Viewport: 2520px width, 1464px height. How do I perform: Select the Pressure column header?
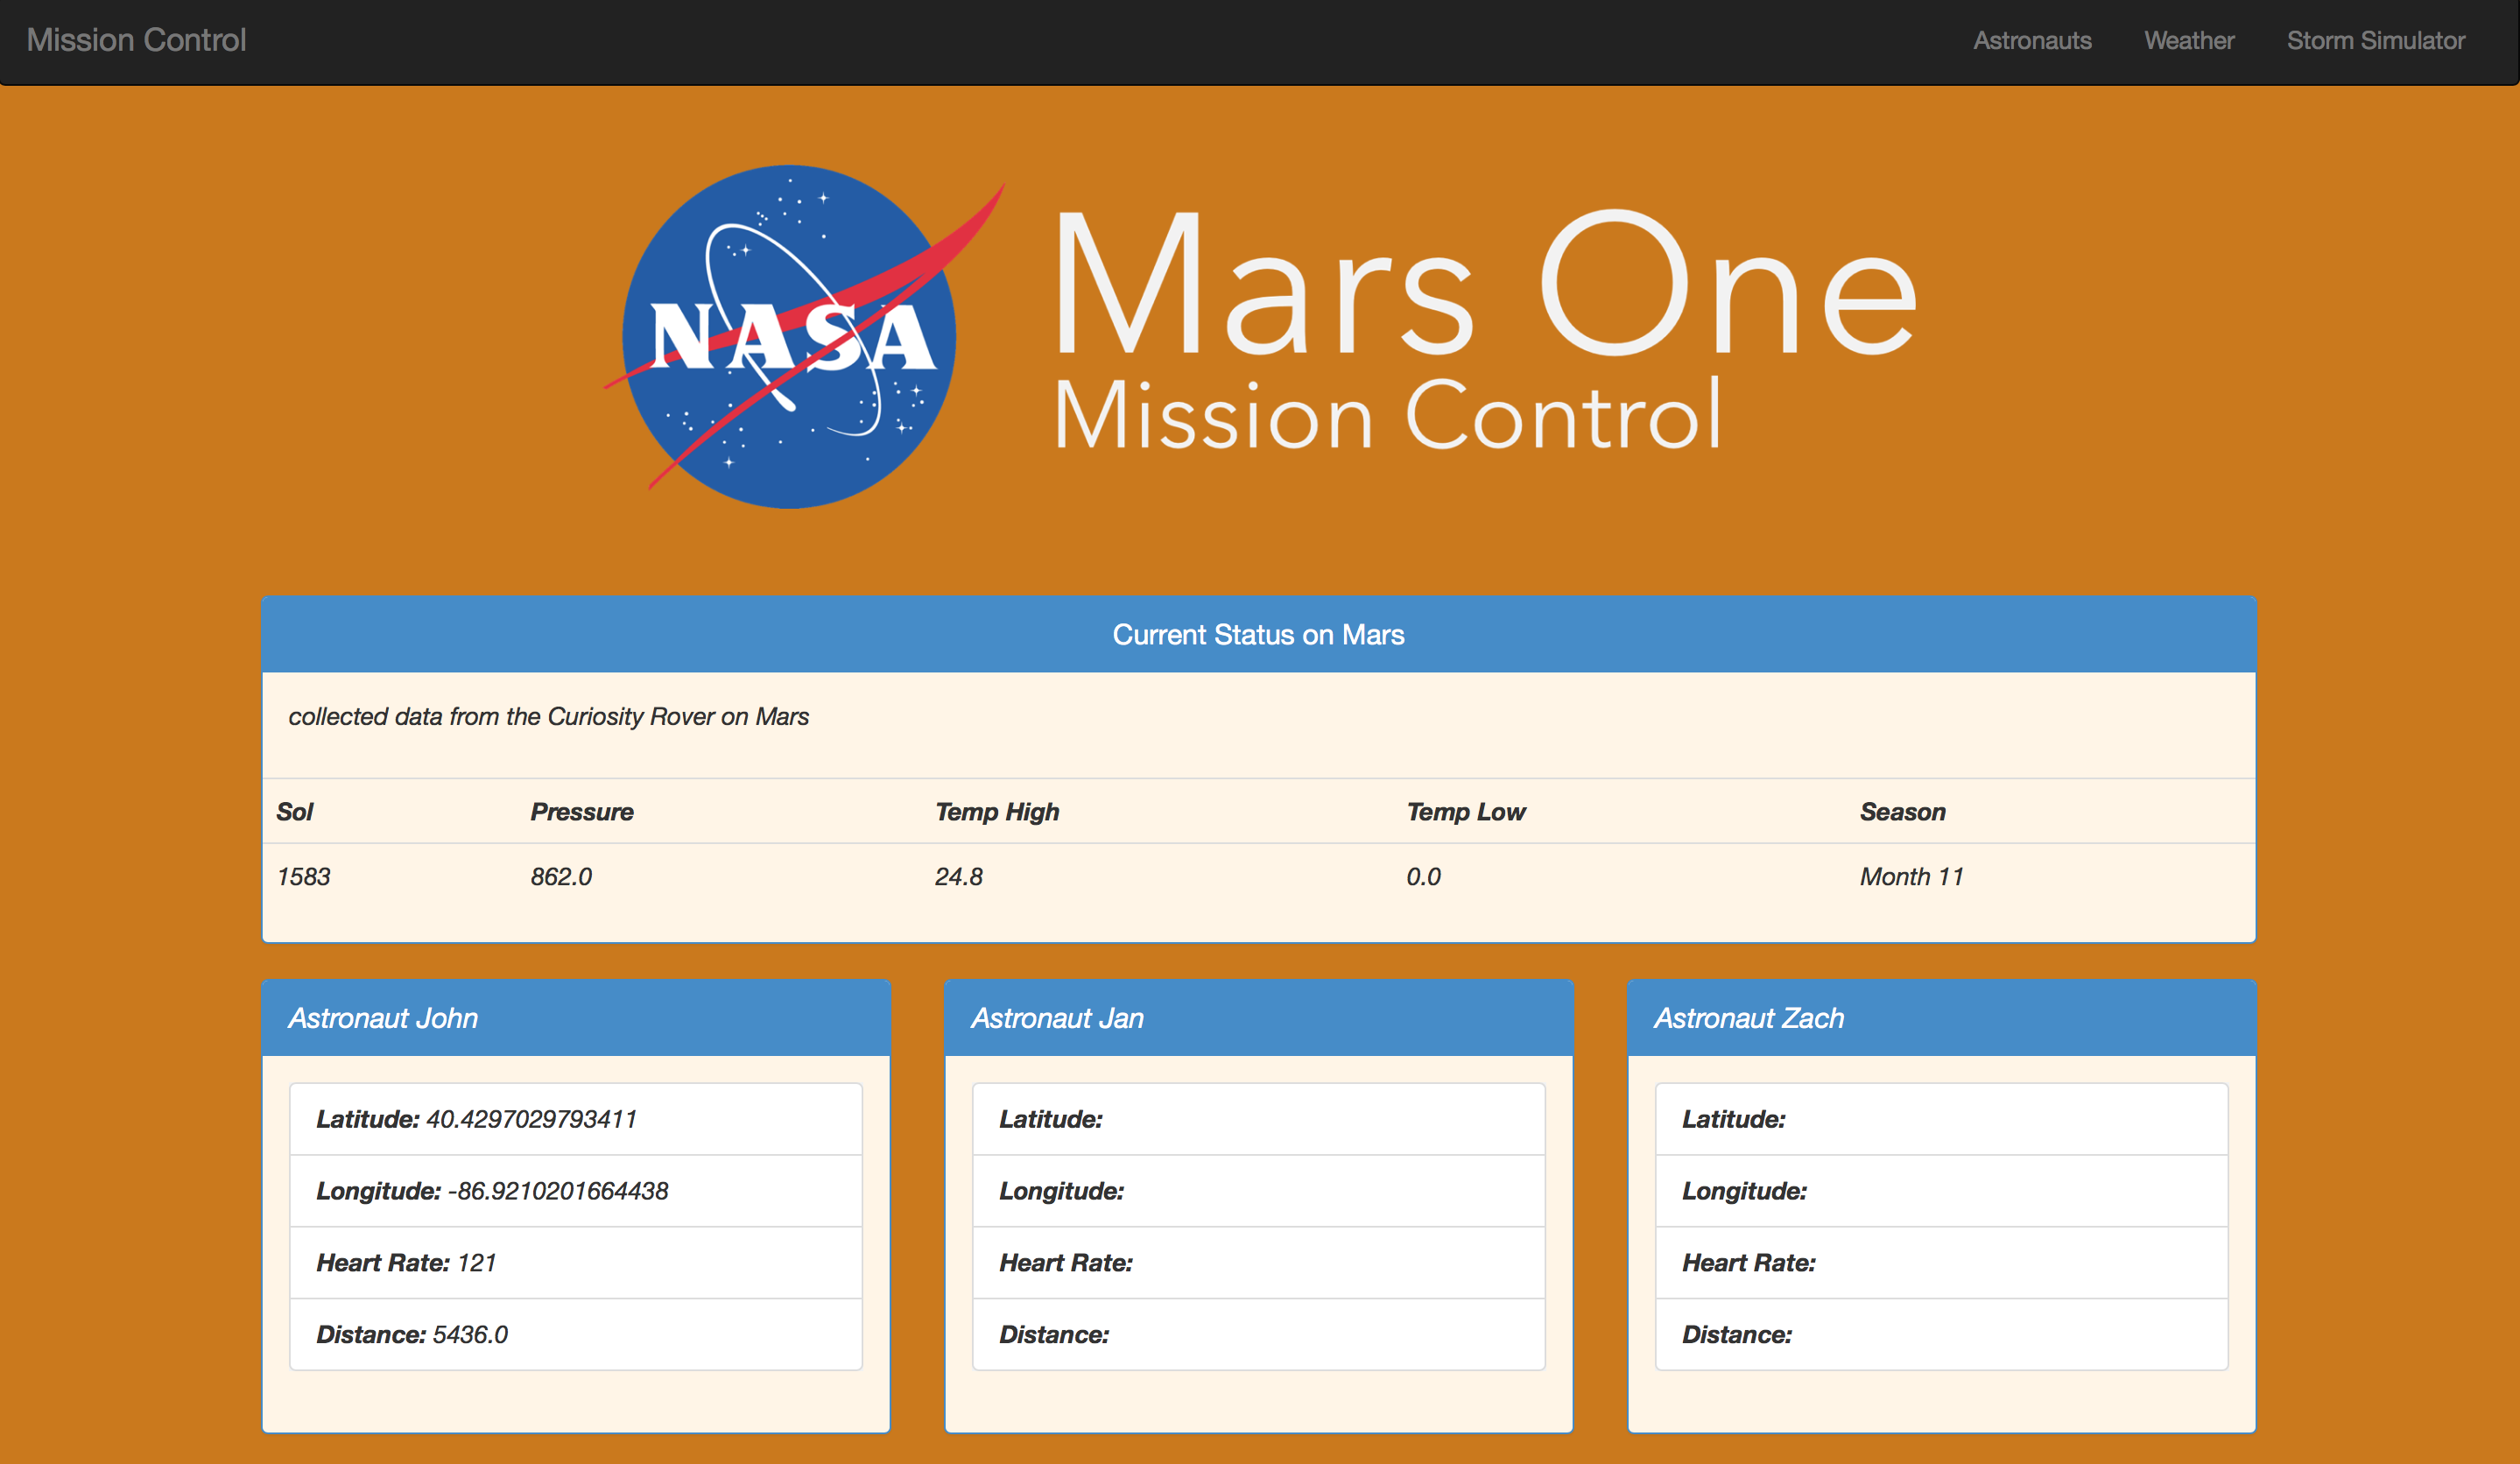(x=581, y=812)
